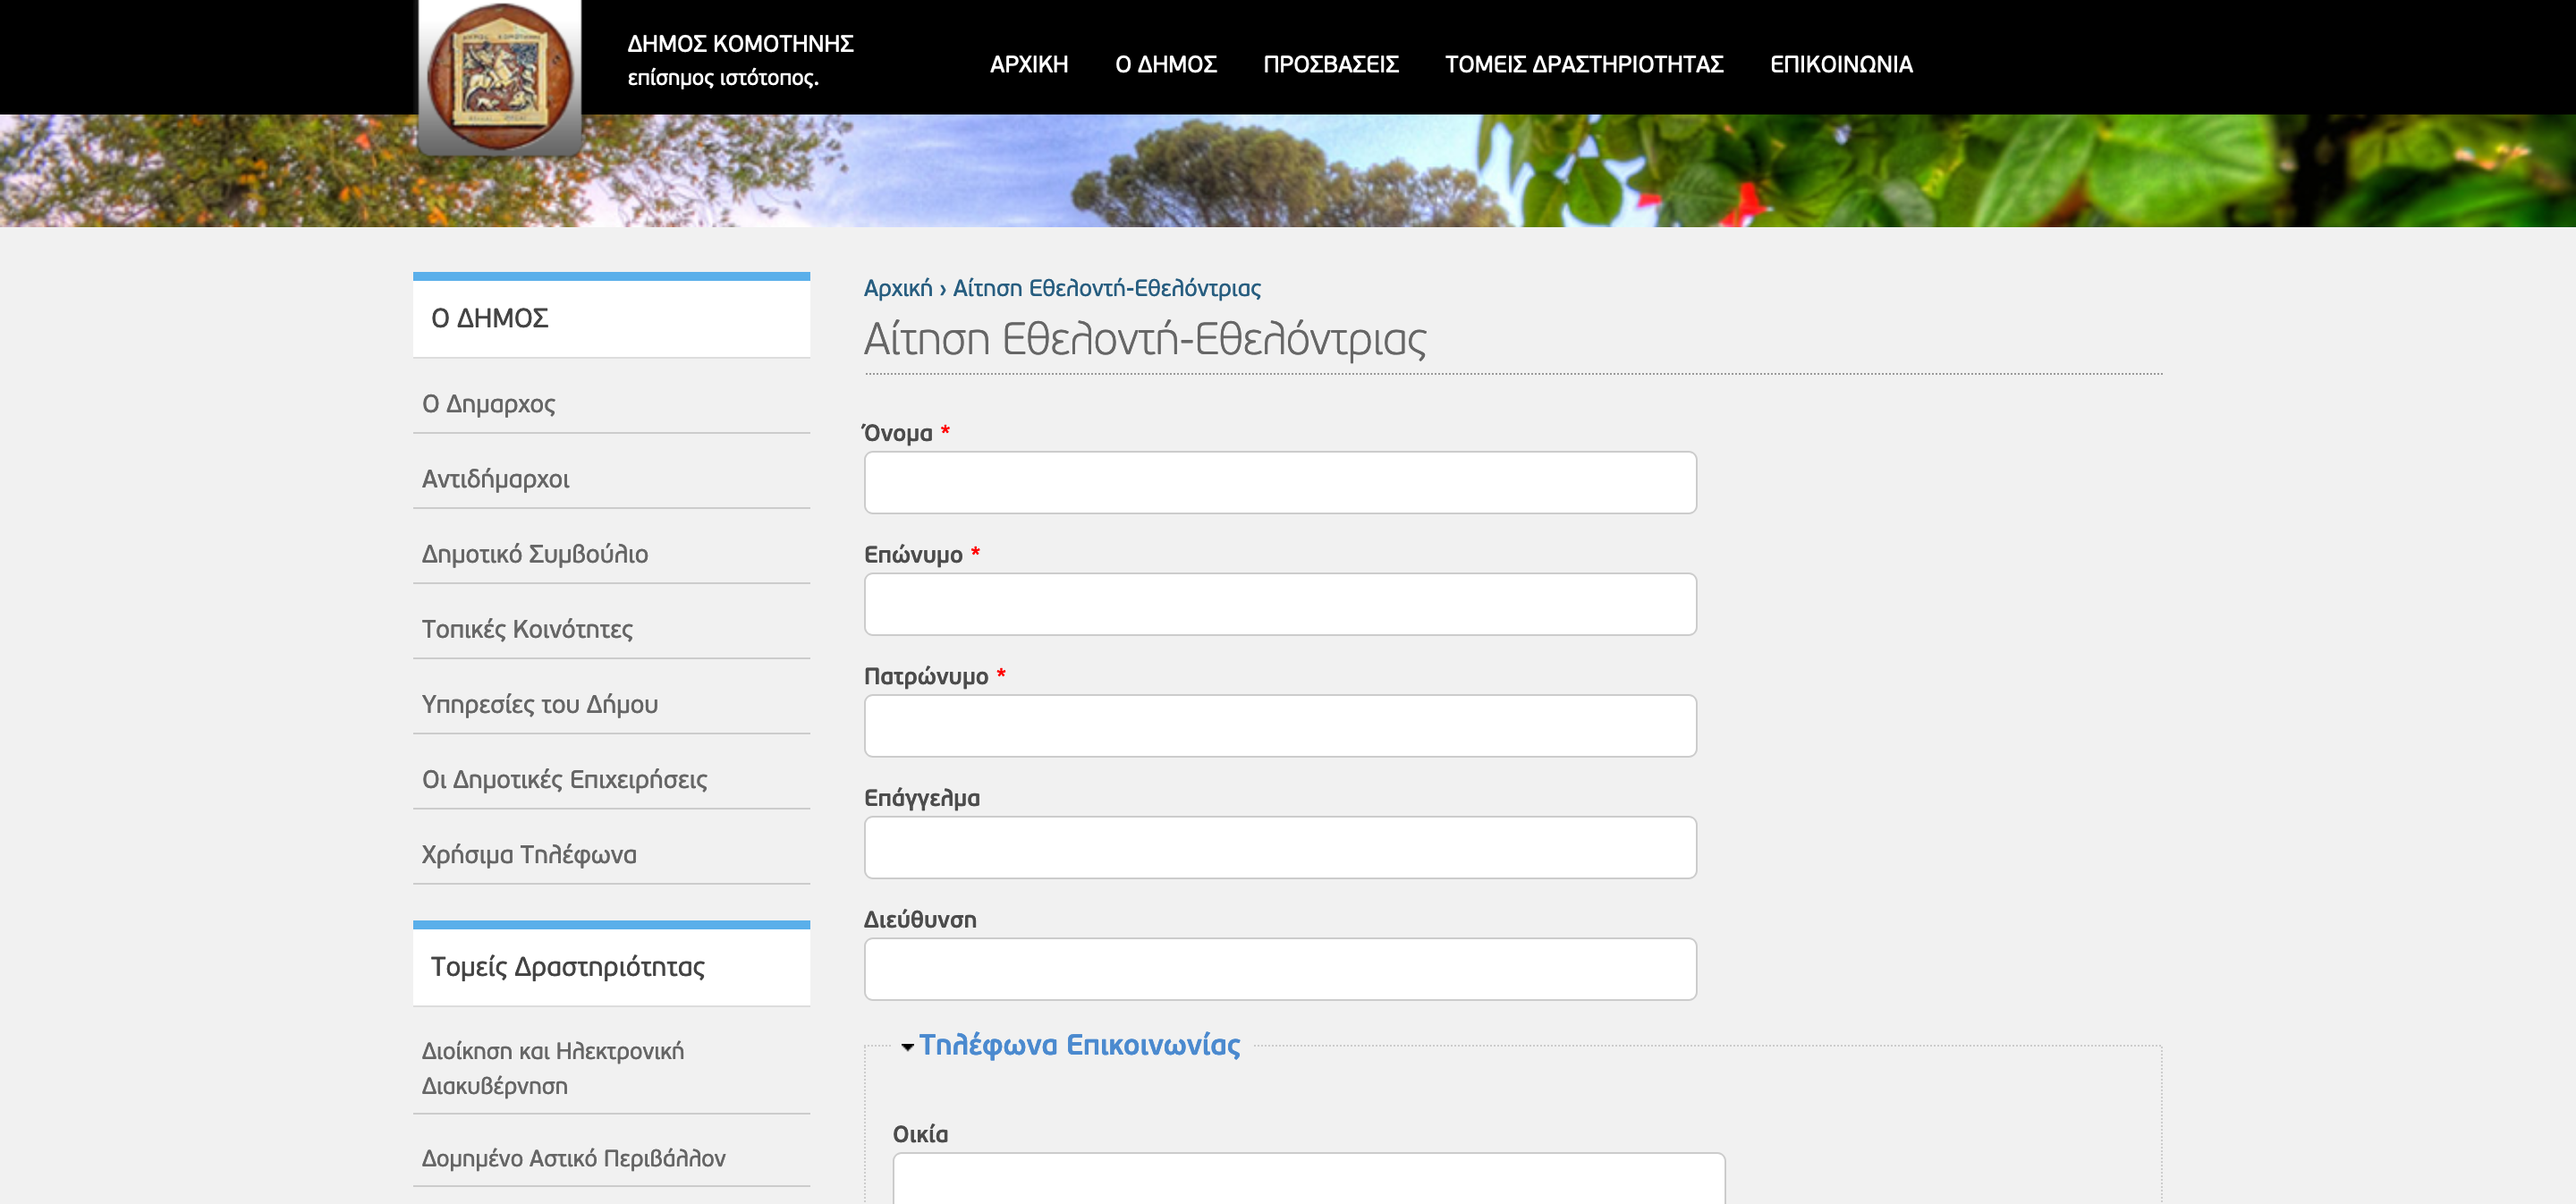Click the Αίτηση Εθελοντή-Εθελόντριας breadcrumb link

coord(1106,288)
